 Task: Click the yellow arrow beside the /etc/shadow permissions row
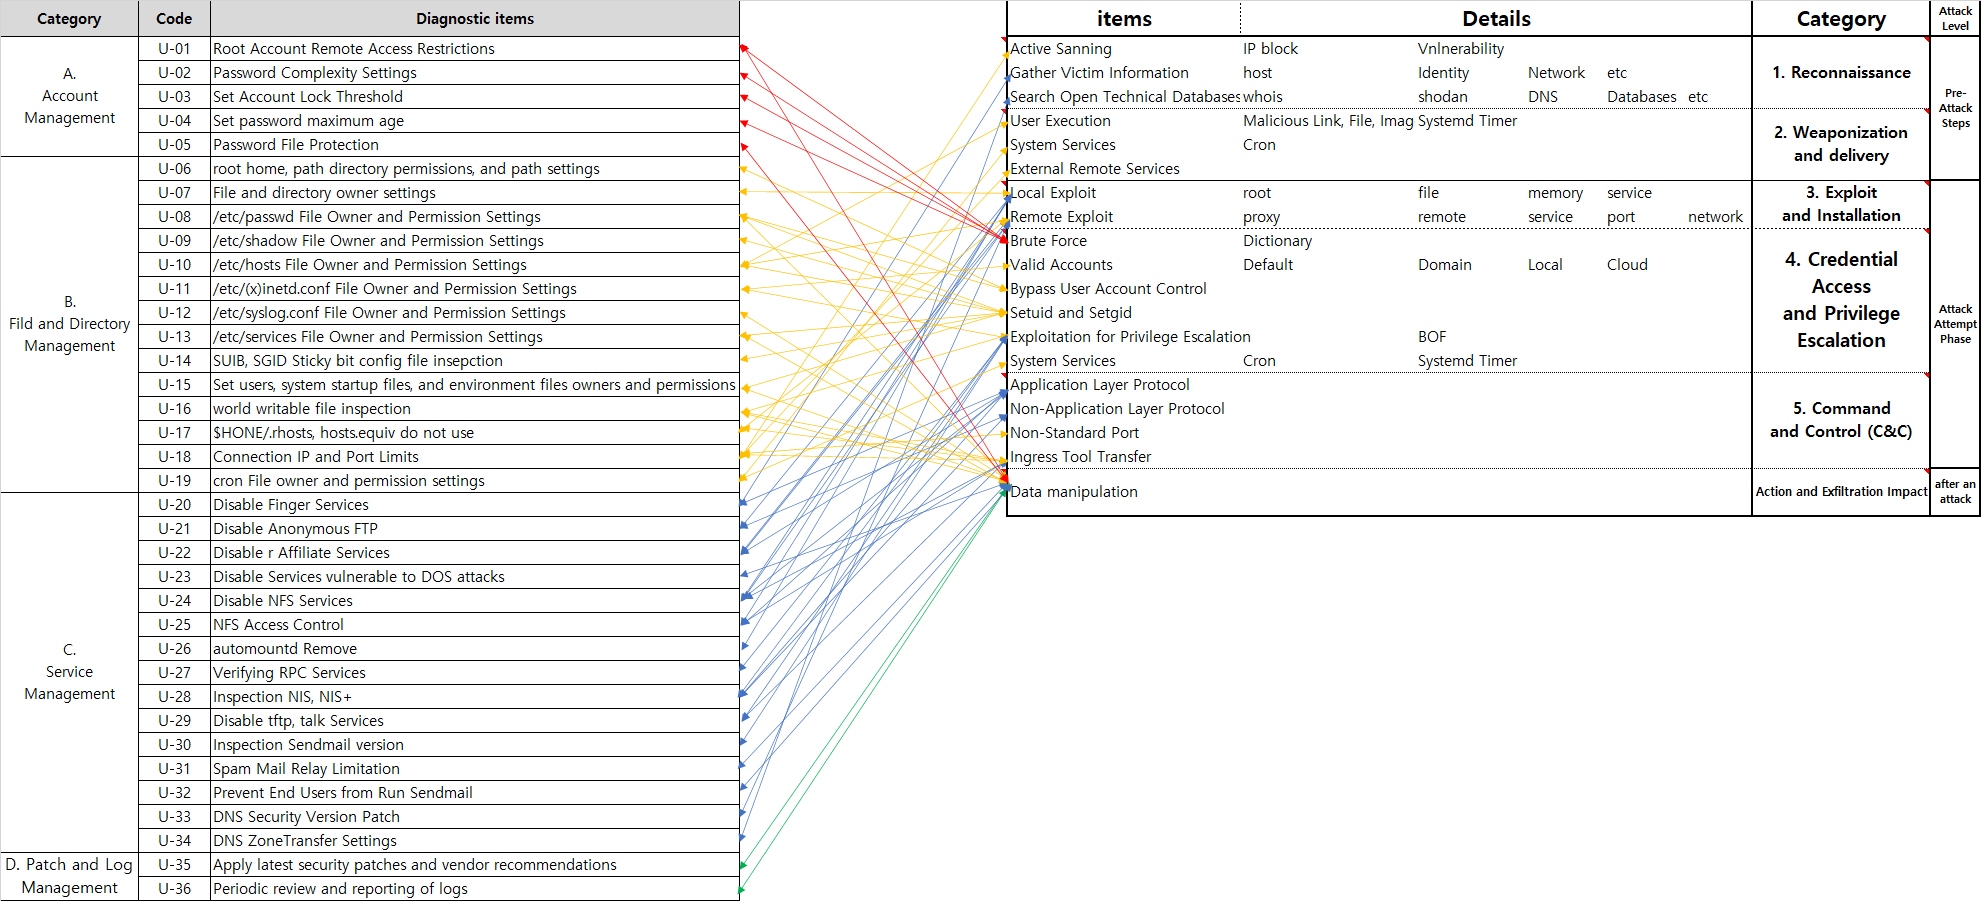point(744,240)
